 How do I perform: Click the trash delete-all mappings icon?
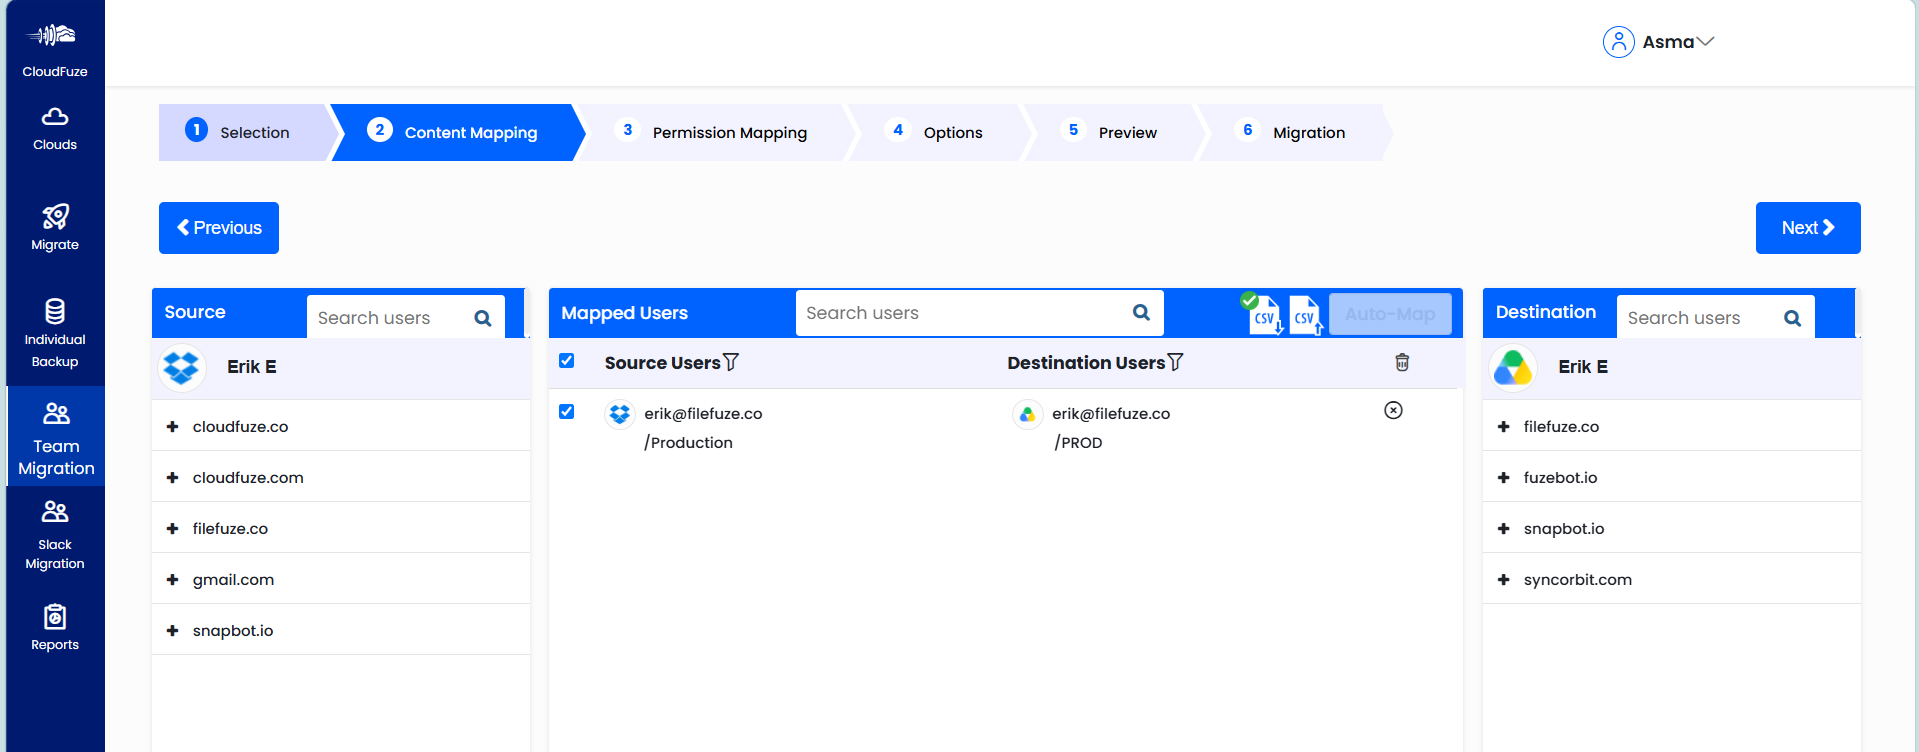coord(1402,362)
